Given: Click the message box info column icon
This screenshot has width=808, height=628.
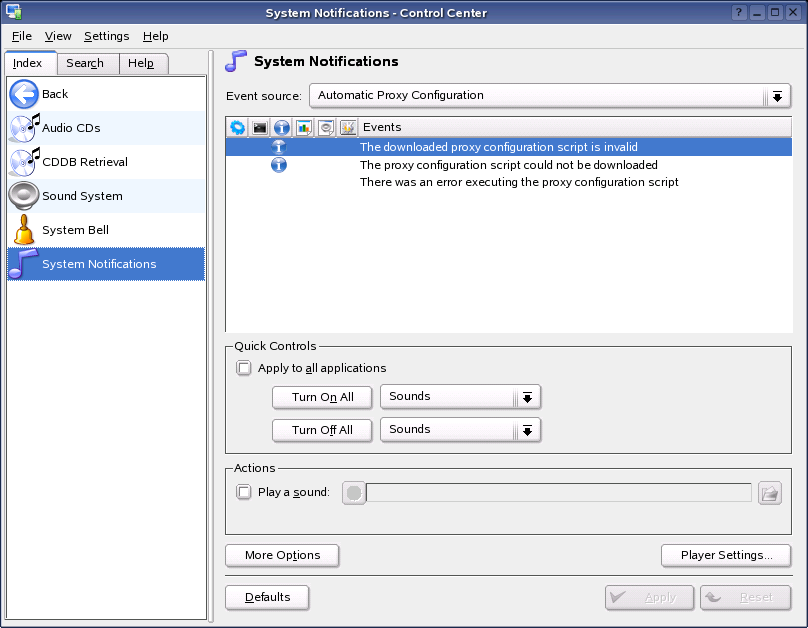Looking at the screenshot, I should 282,128.
